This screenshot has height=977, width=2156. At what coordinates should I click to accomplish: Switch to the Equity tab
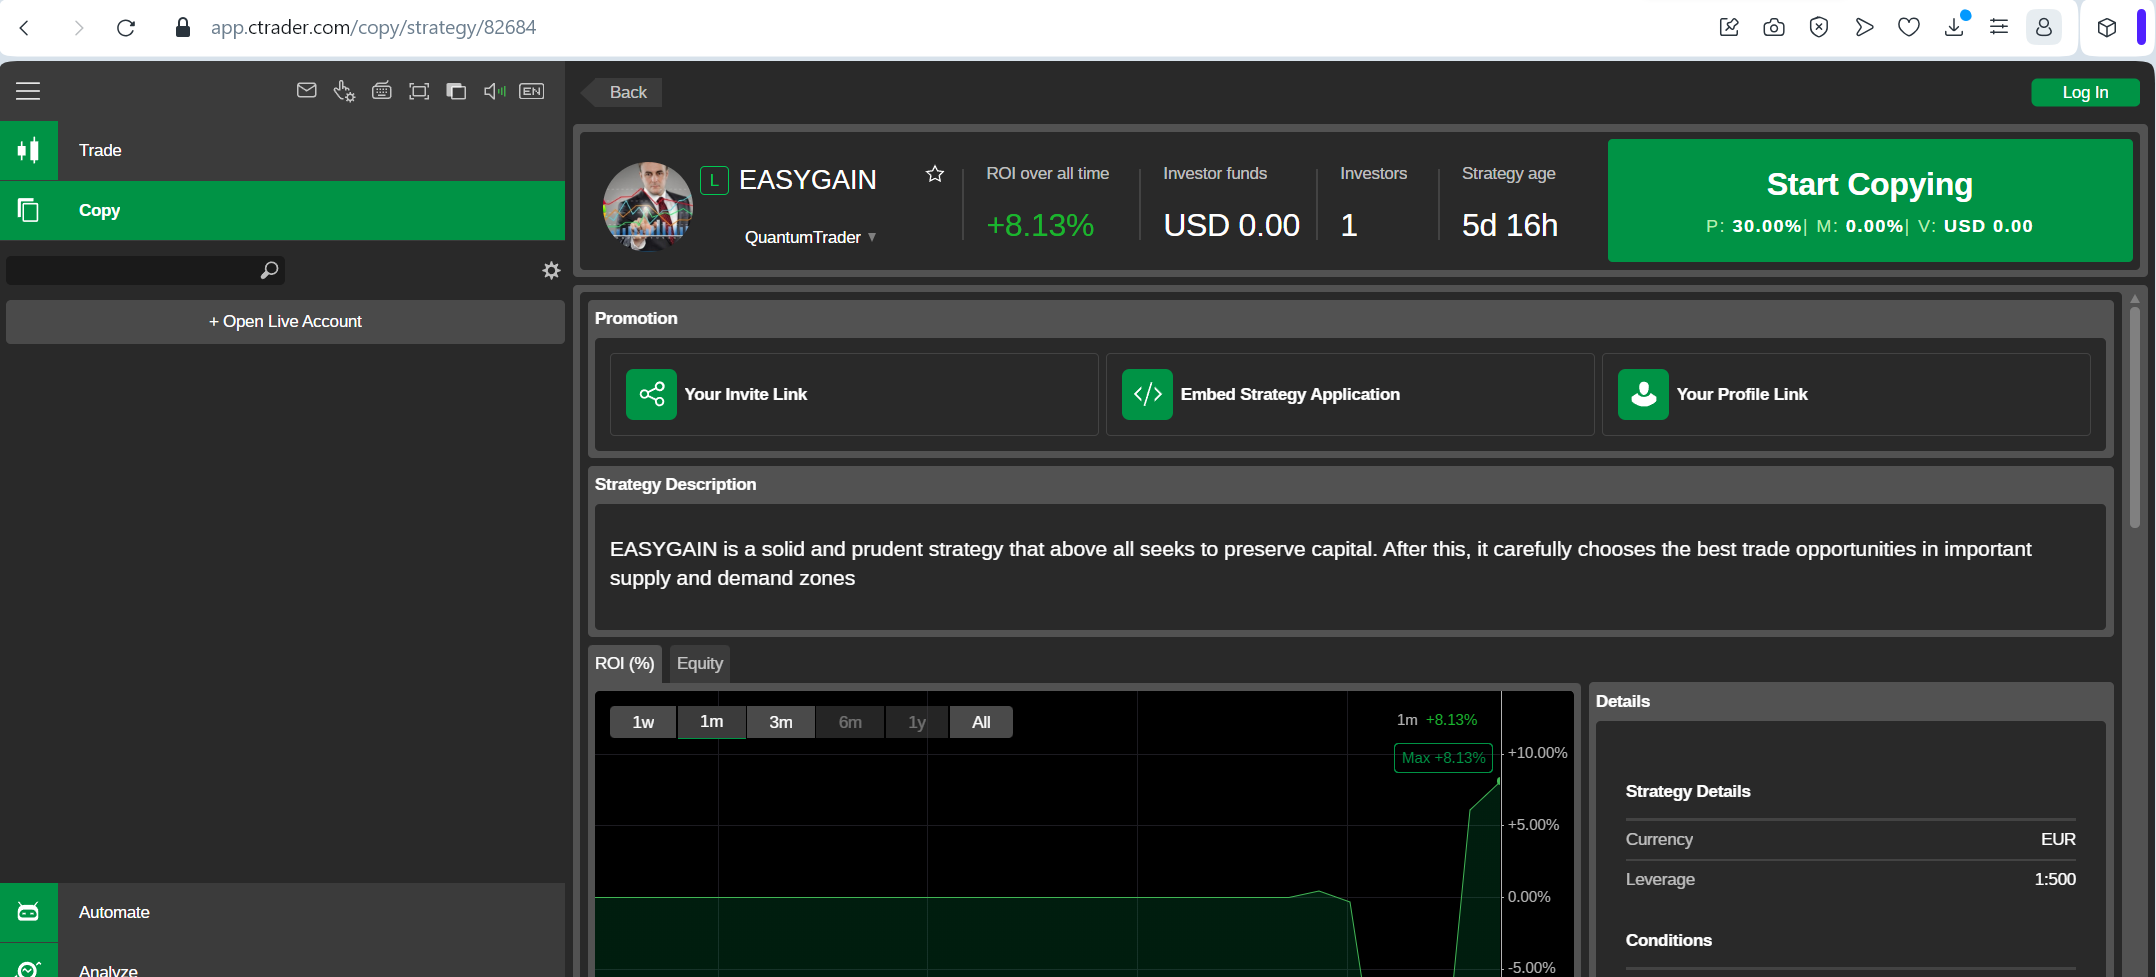click(x=700, y=663)
